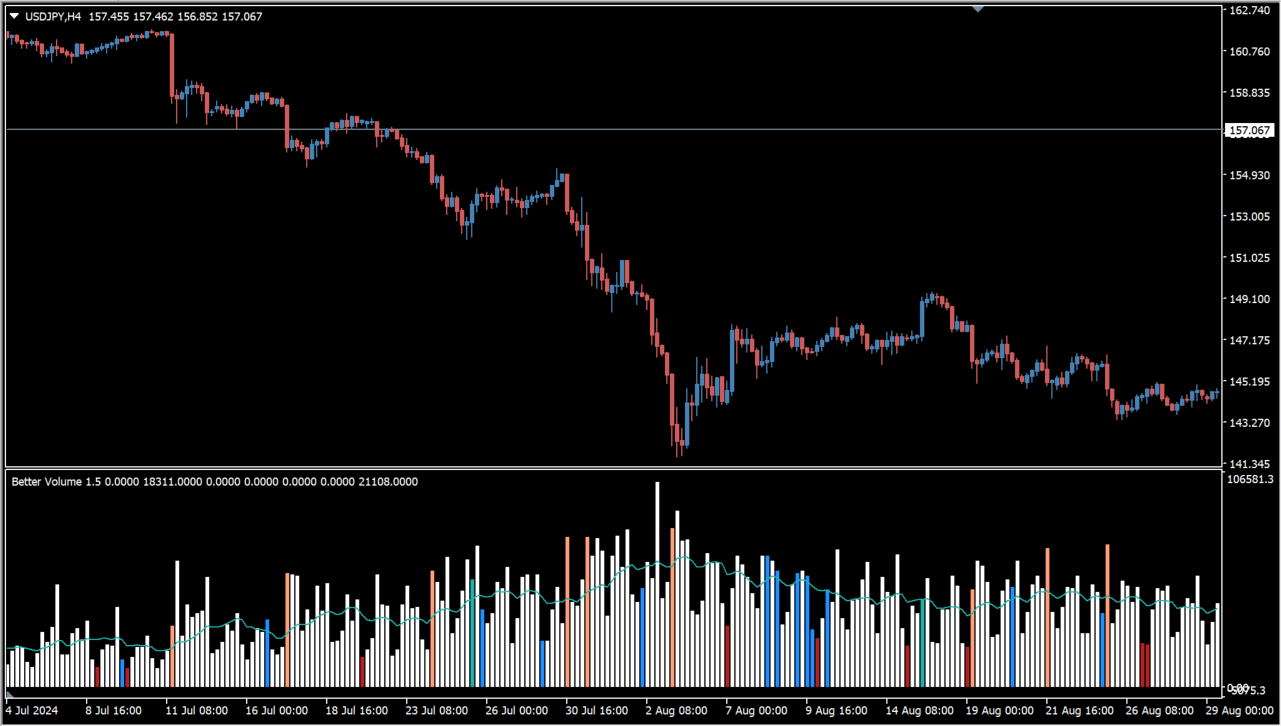Click the 4 Jul 2024 date label
The width and height of the screenshot is (1281, 726).
click(32, 711)
